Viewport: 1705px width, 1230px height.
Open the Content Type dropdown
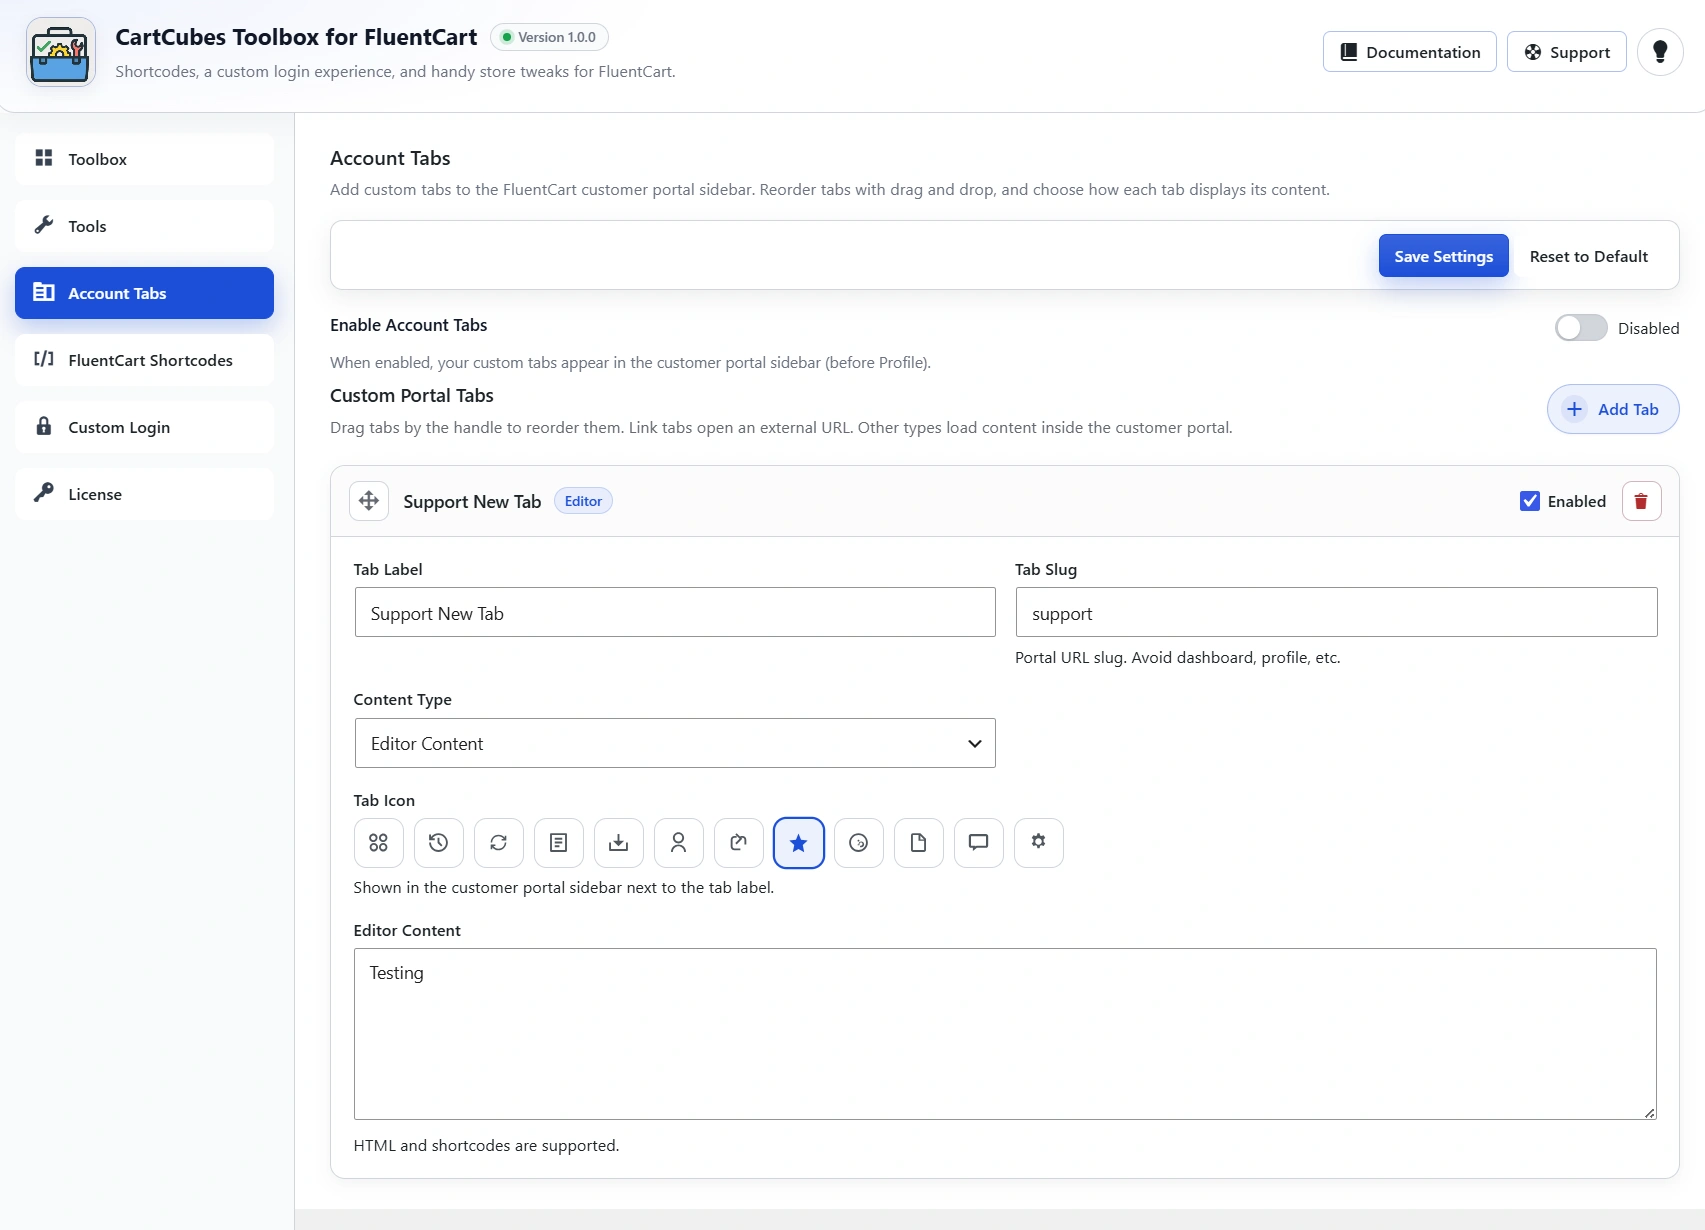(675, 743)
